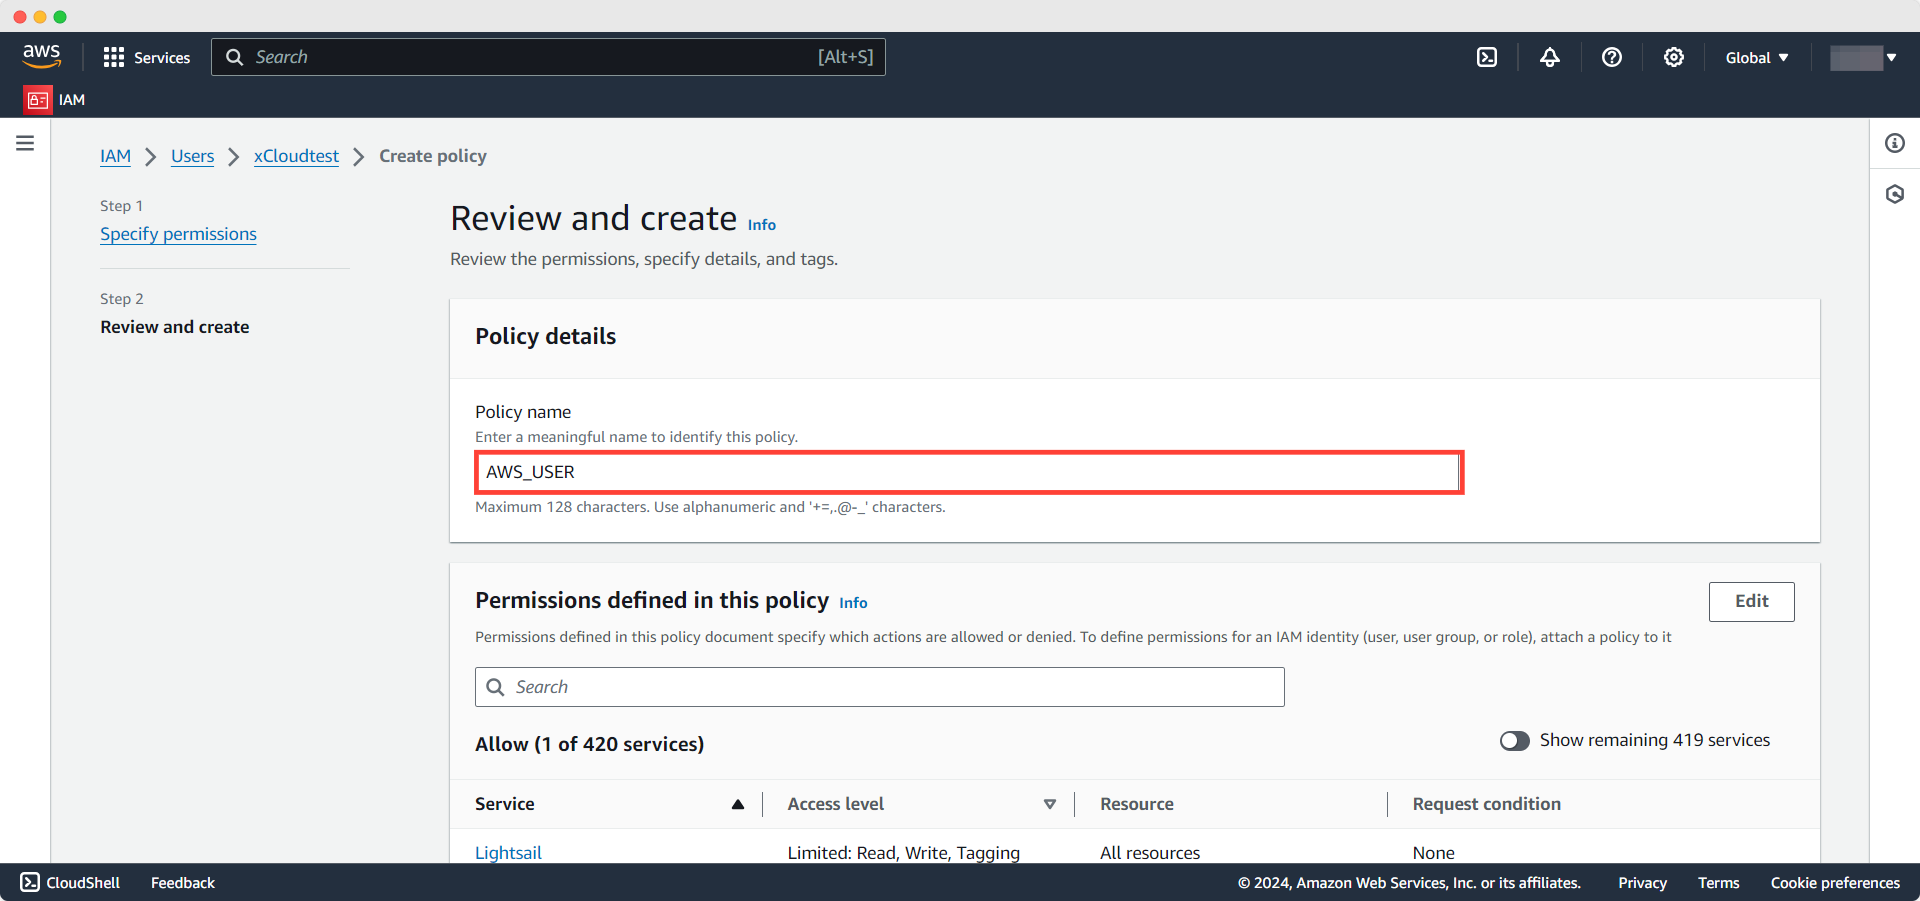Open the settings gear icon
Viewport: 1920px width, 901px height.
click(1674, 57)
